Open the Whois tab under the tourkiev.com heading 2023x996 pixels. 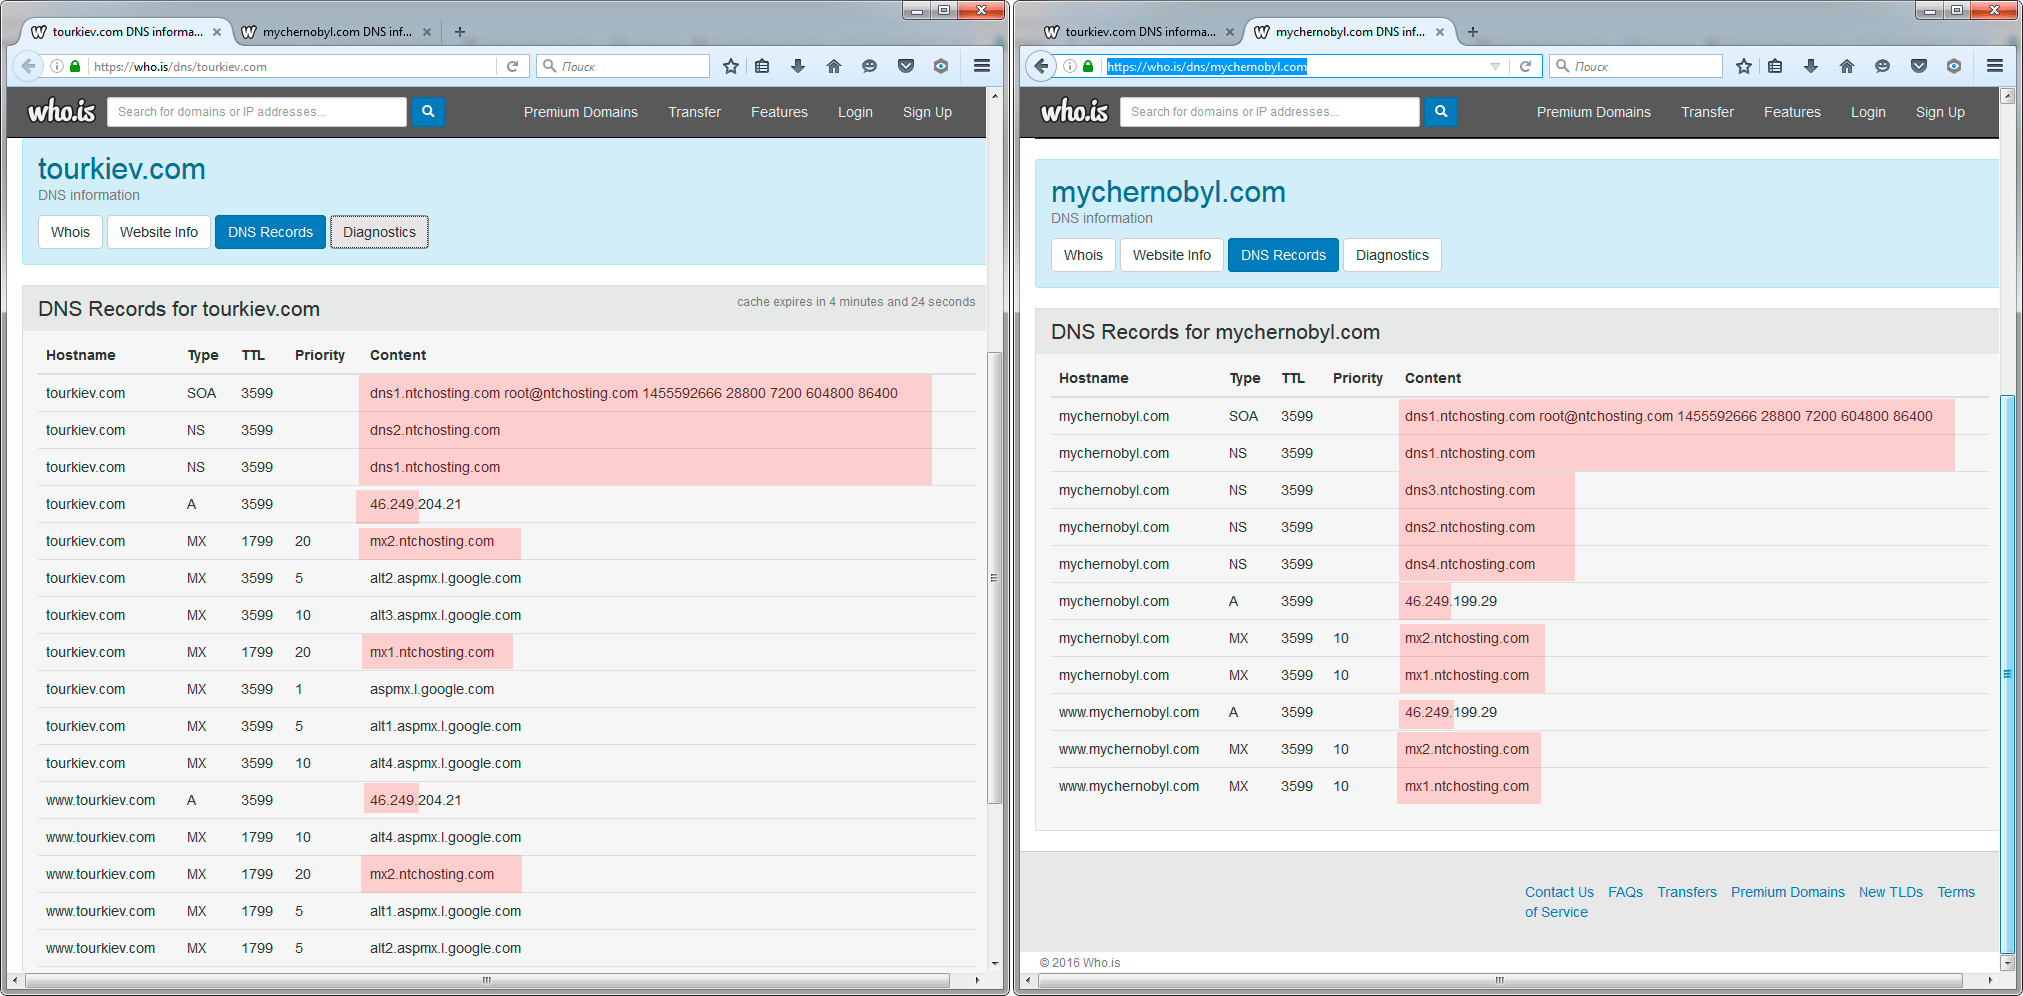(70, 232)
